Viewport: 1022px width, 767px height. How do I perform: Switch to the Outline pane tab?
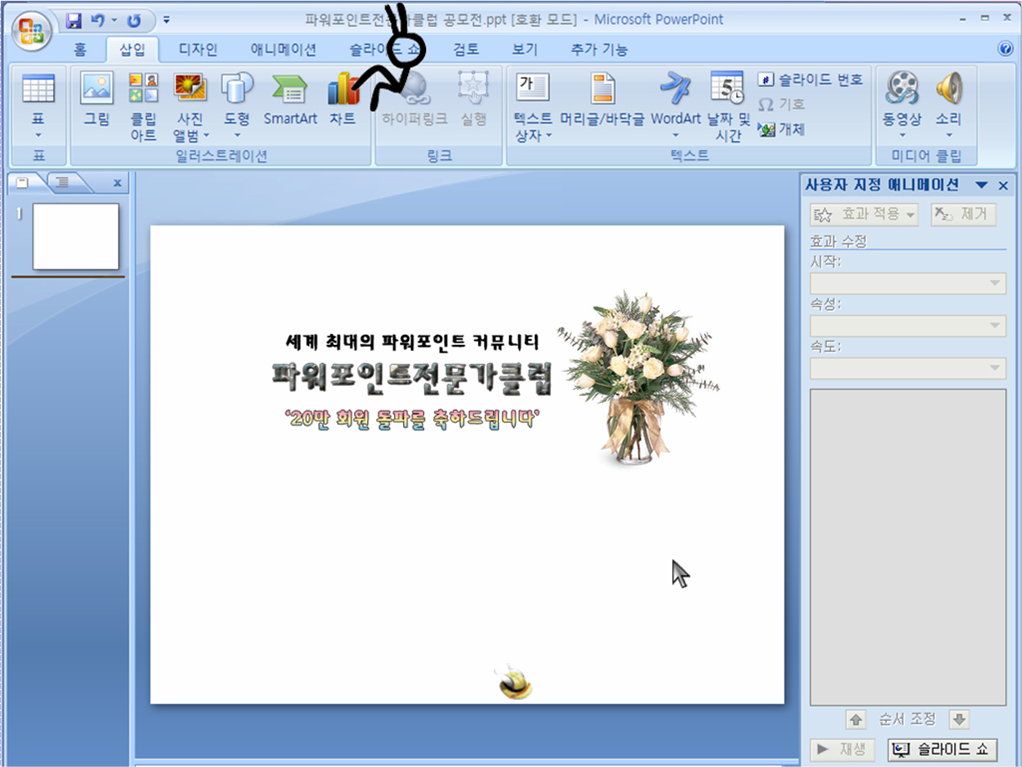point(63,182)
